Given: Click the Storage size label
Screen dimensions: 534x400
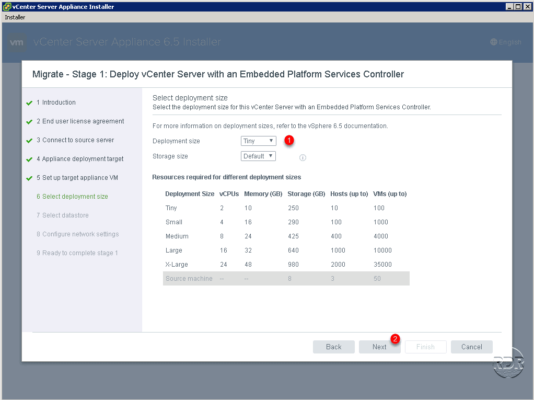Looking at the screenshot, I should tap(170, 156).
